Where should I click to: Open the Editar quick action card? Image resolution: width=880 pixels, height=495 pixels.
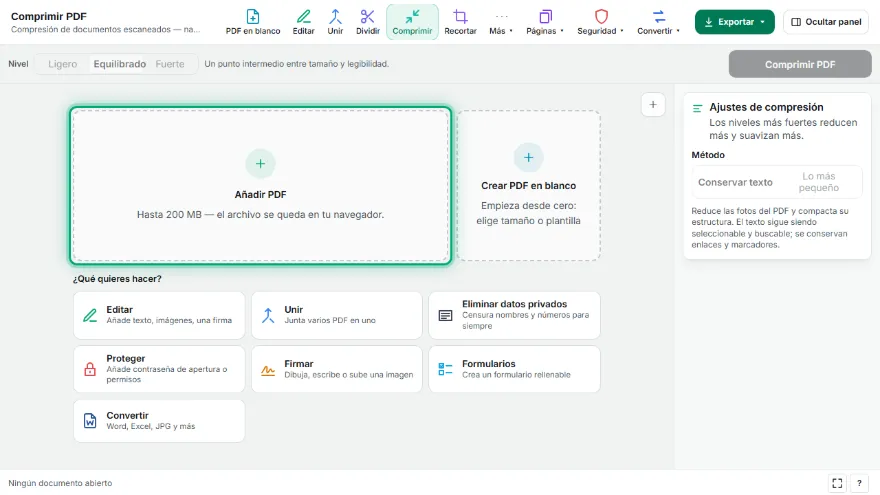click(x=159, y=315)
